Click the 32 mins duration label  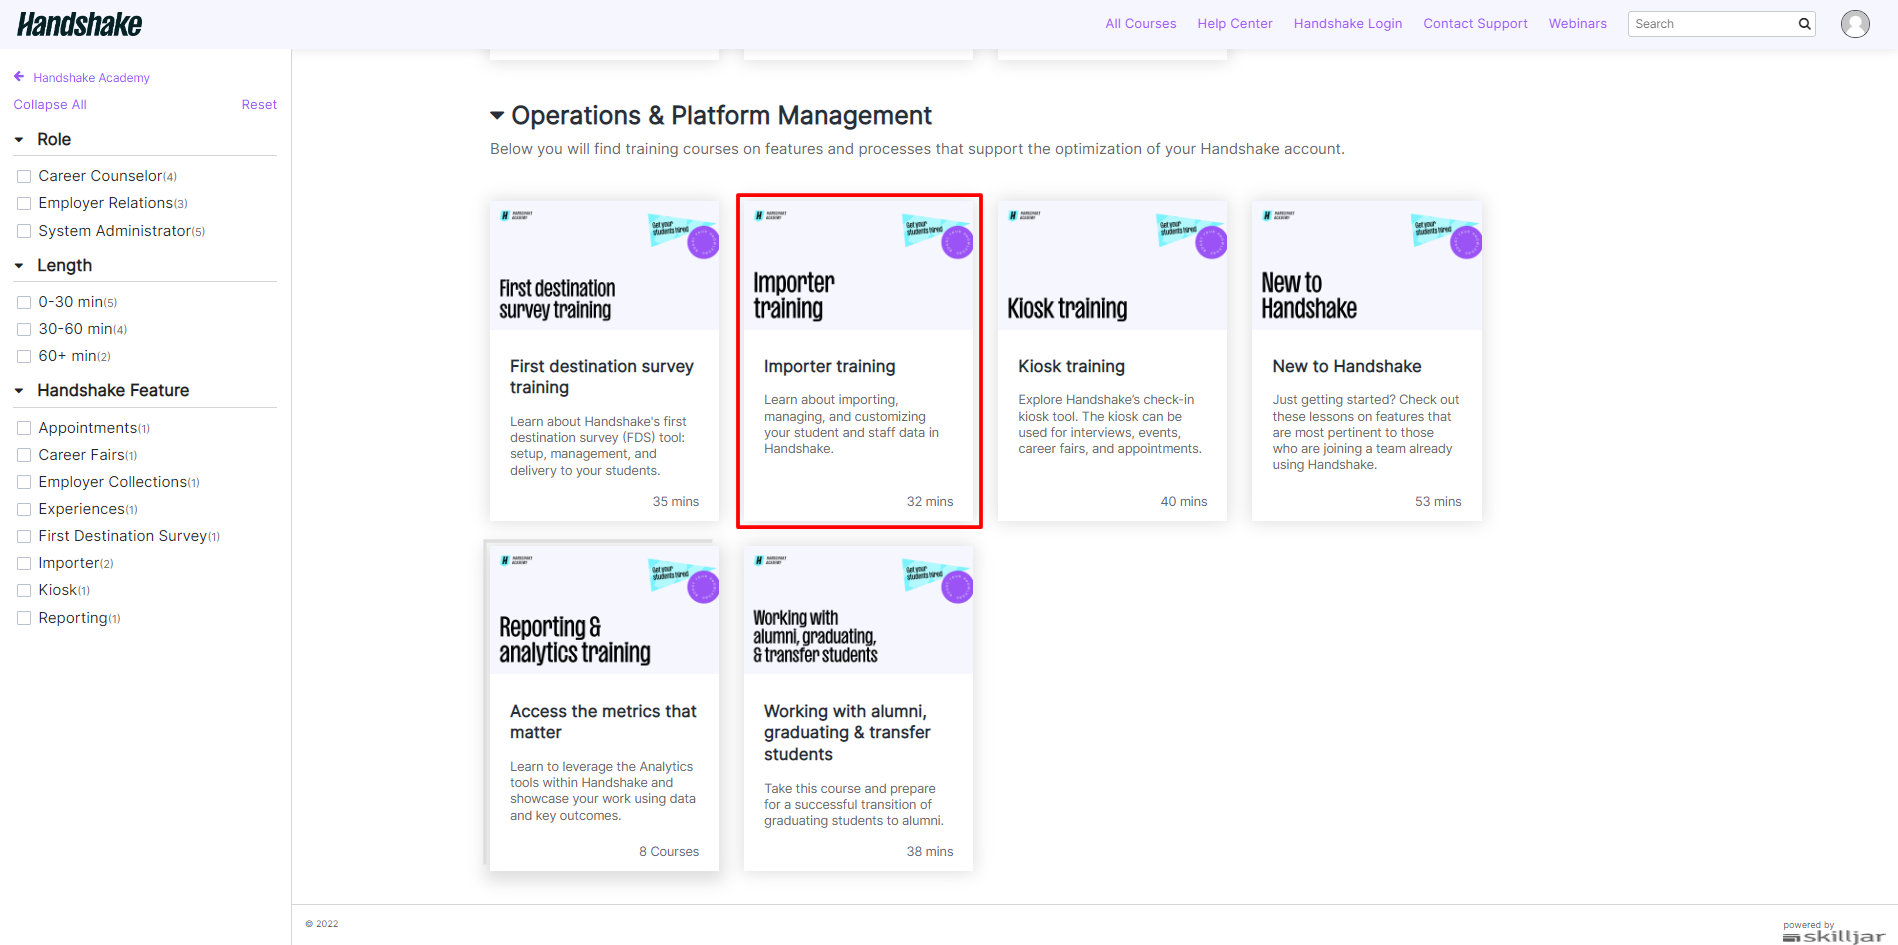[x=930, y=502]
